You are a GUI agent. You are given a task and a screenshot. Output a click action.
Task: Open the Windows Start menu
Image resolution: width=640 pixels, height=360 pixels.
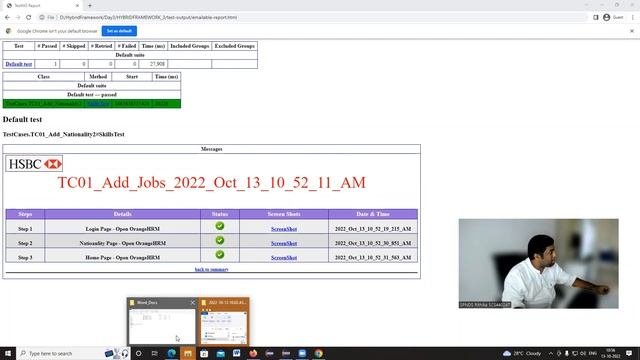(8, 353)
